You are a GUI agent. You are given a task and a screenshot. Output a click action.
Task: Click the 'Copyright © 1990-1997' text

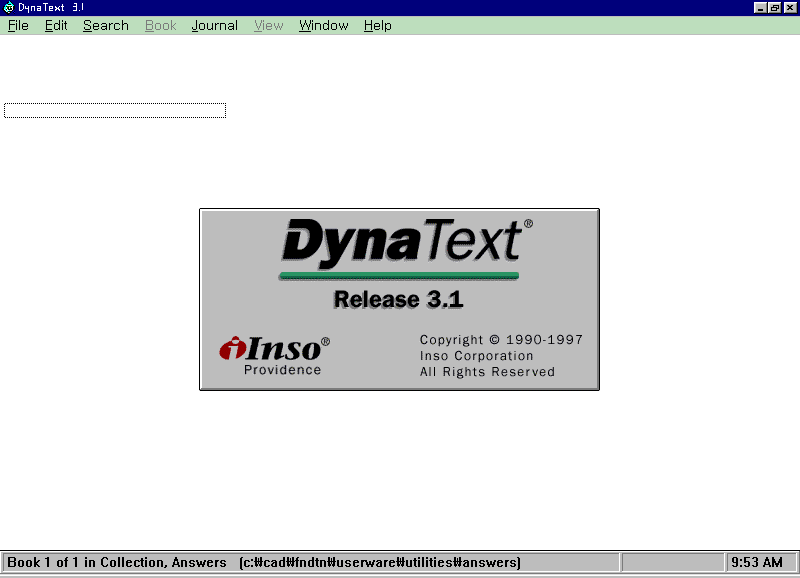(501, 340)
